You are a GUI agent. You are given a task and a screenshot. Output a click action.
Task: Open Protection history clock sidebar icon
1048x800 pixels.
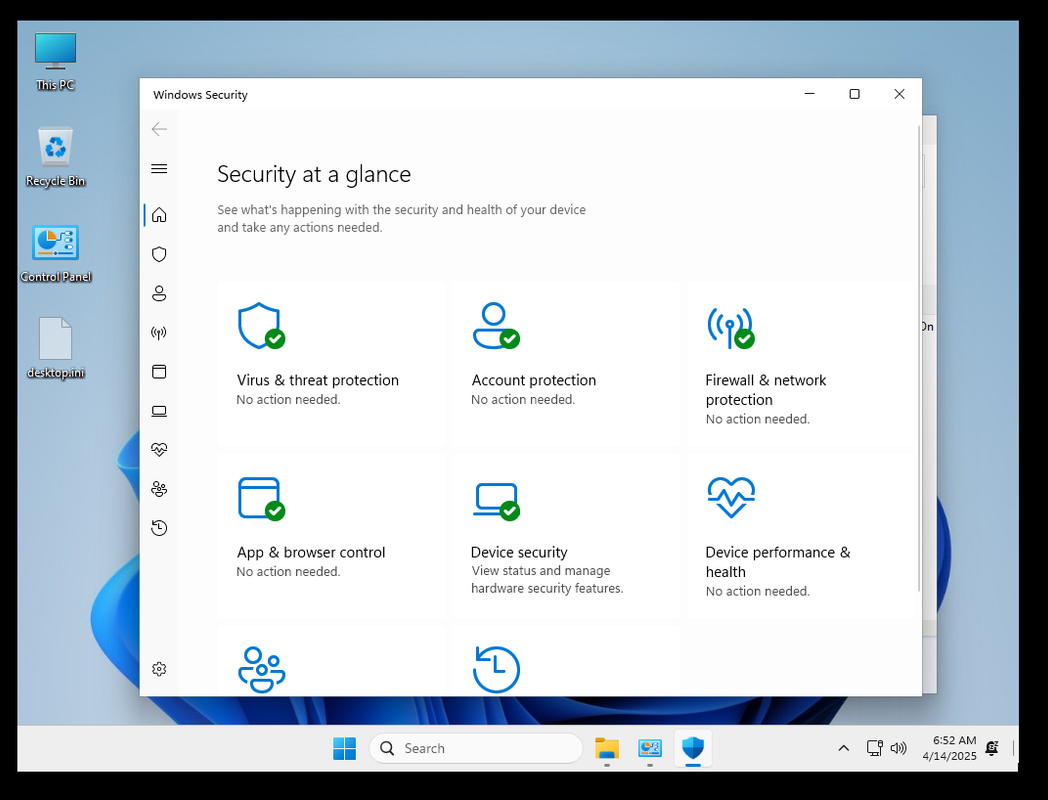tap(159, 528)
